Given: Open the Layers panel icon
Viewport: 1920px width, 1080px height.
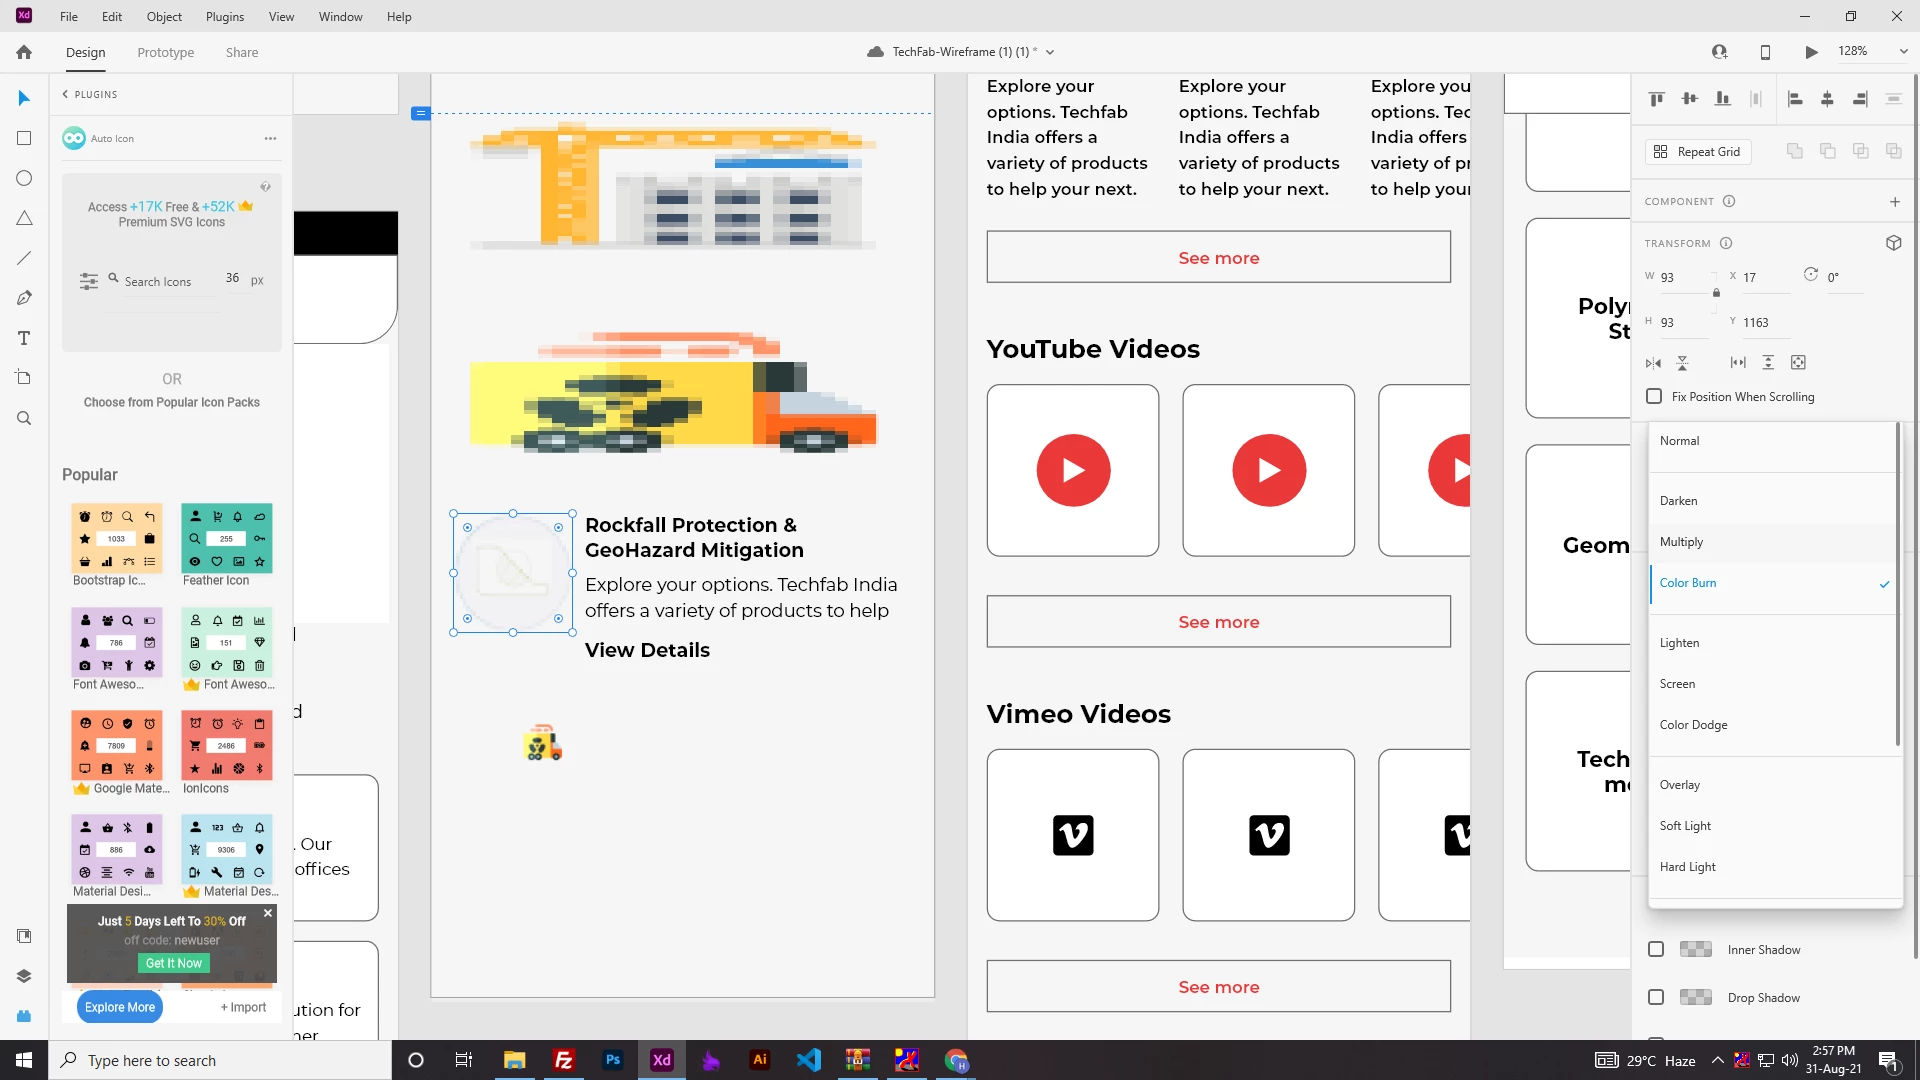Looking at the screenshot, I should tap(24, 976).
